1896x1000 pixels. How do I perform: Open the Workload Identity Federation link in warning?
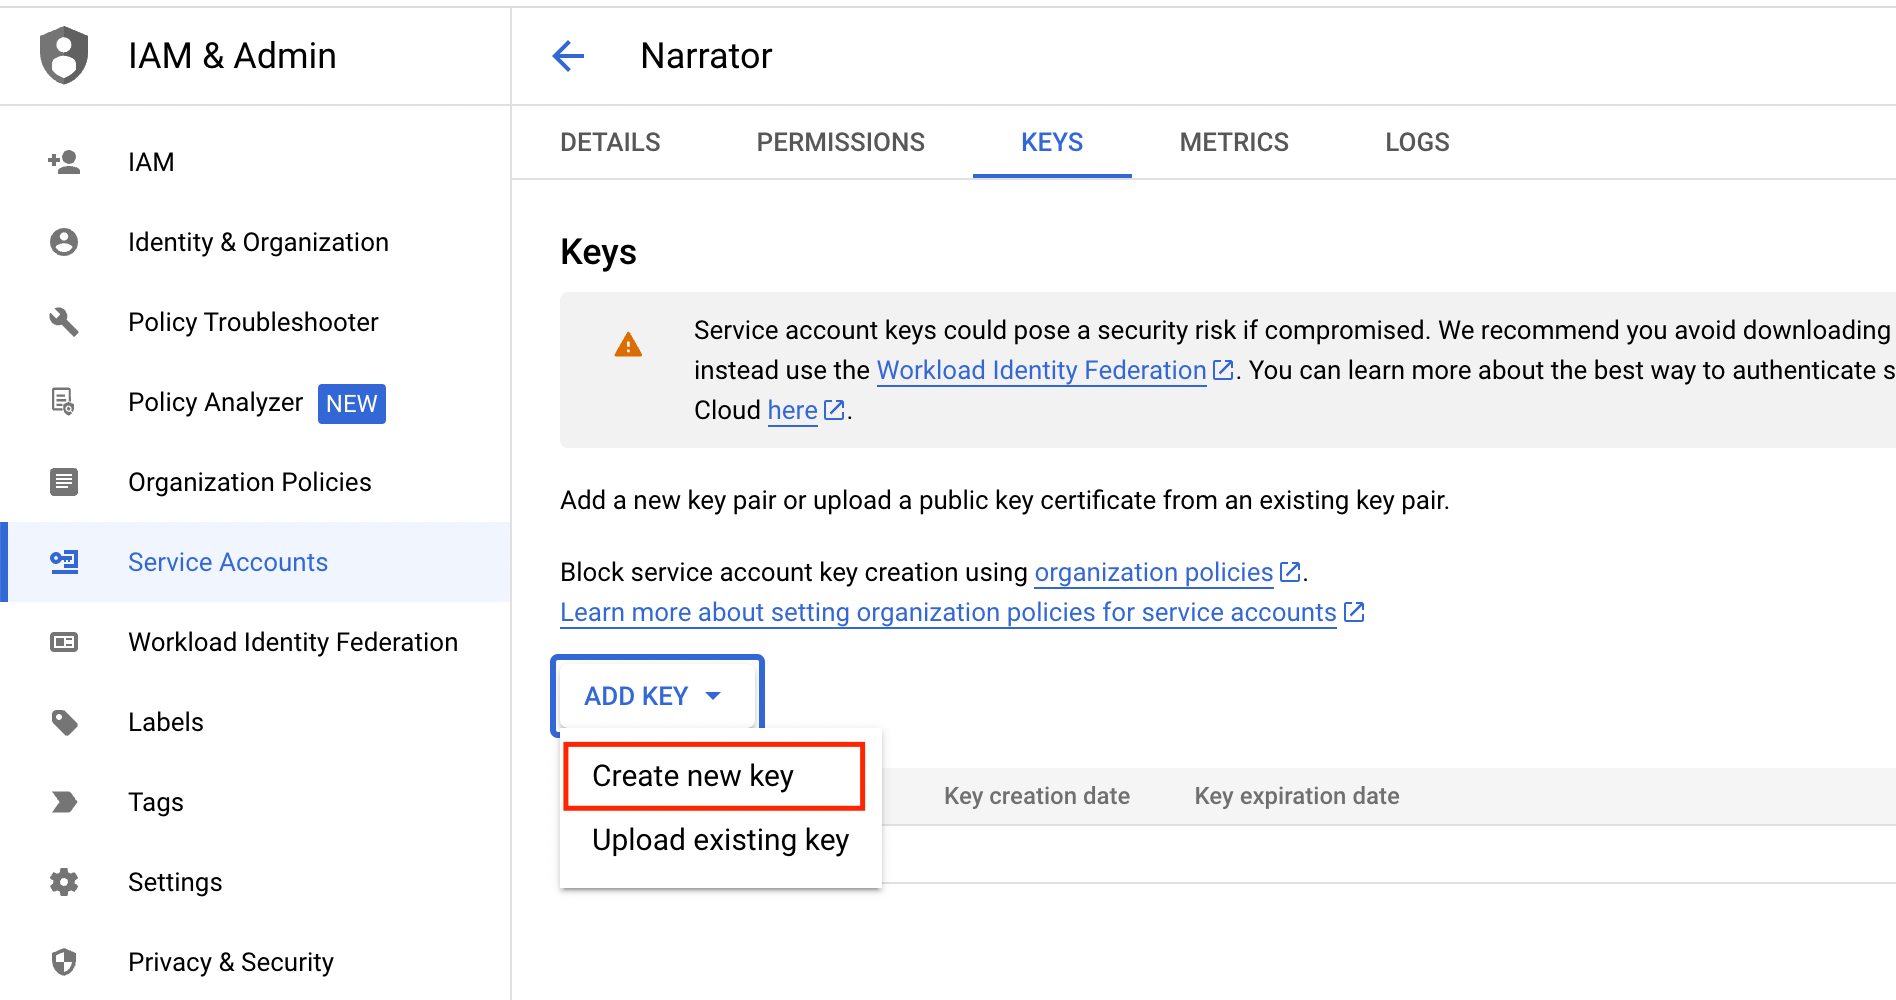[1041, 370]
